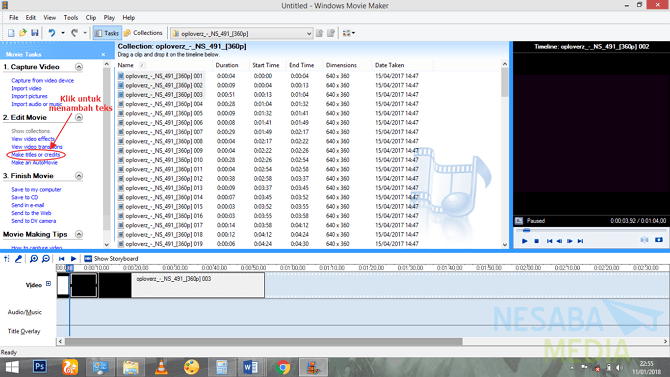Screen dimensions: 670x377
Task: Toggle the Collections pane button
Action: (143, 33)
